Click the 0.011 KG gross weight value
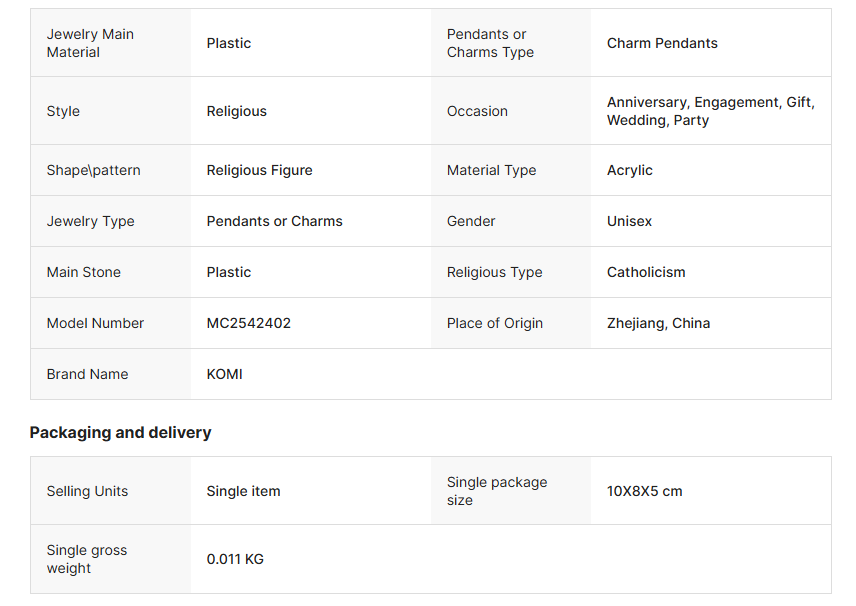The image size is (856, 606). point(235,559)
